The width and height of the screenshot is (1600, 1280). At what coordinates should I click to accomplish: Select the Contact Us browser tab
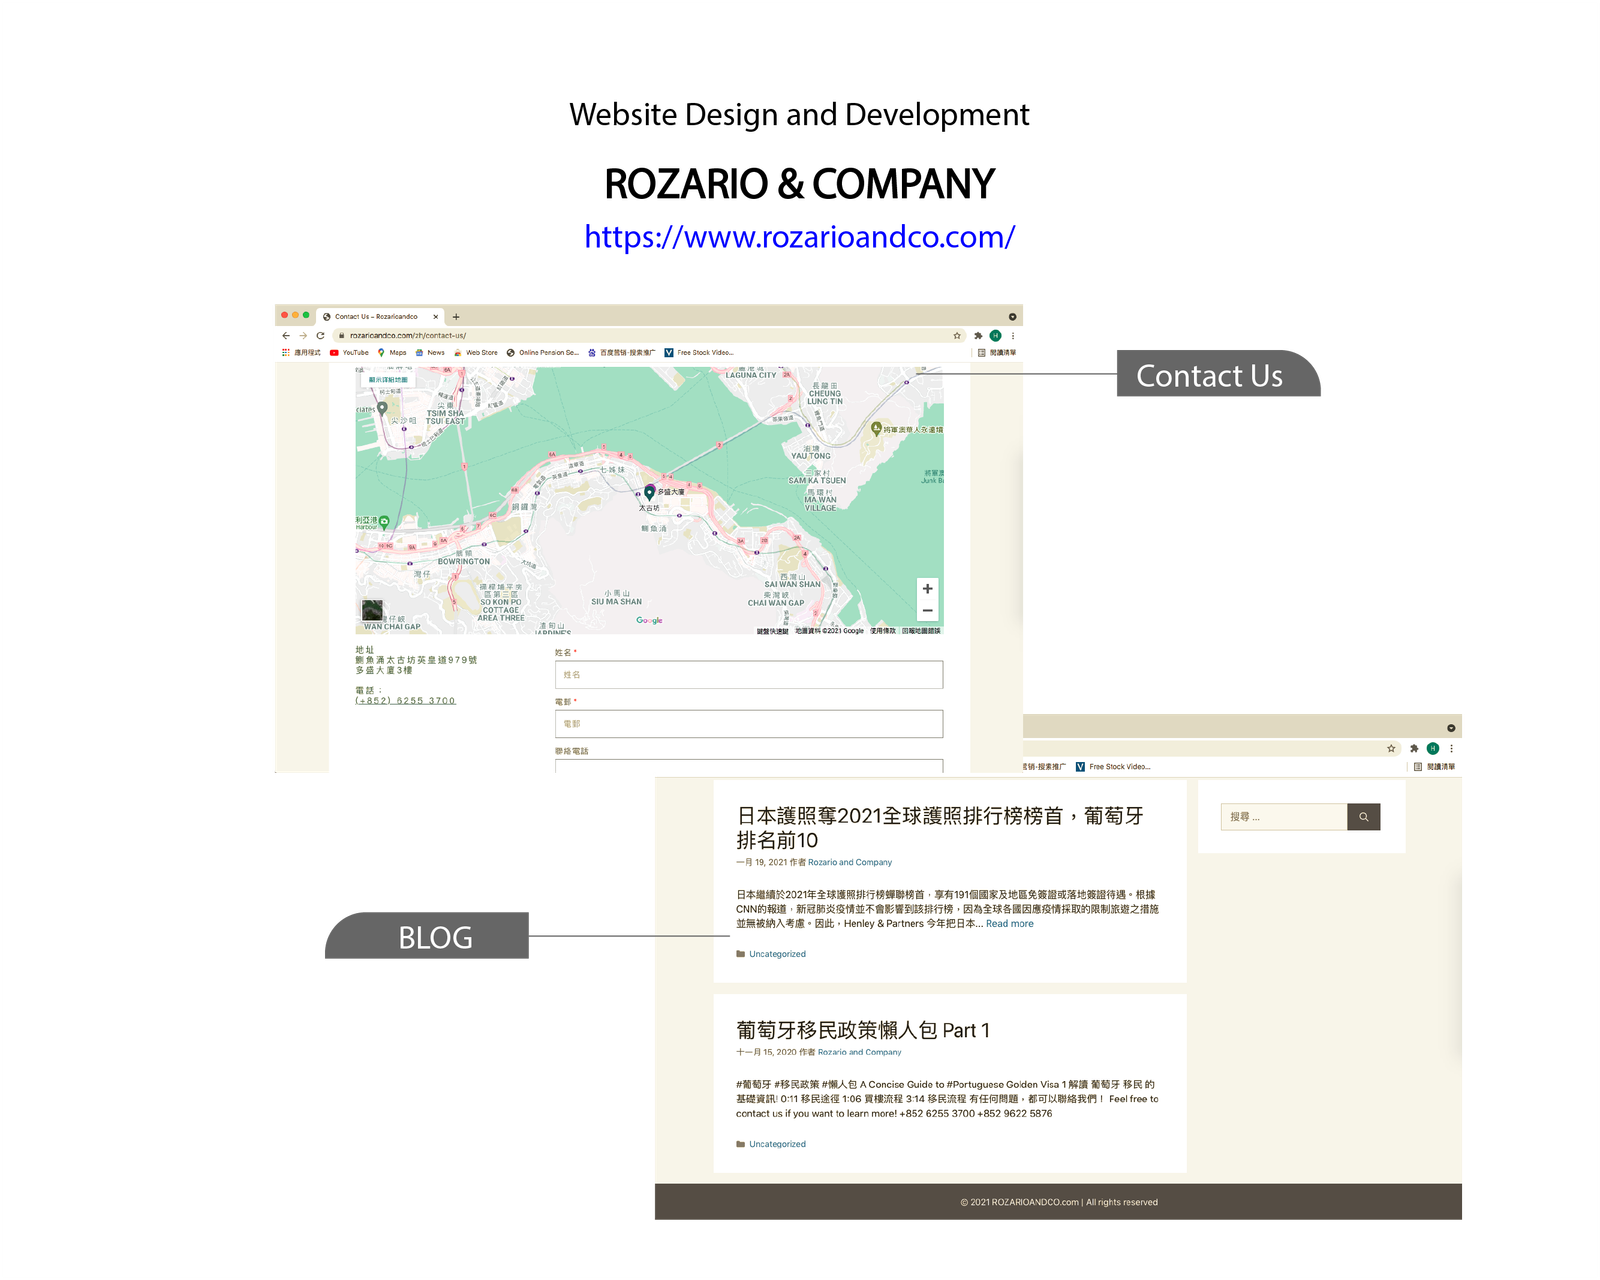pos(376,317)
